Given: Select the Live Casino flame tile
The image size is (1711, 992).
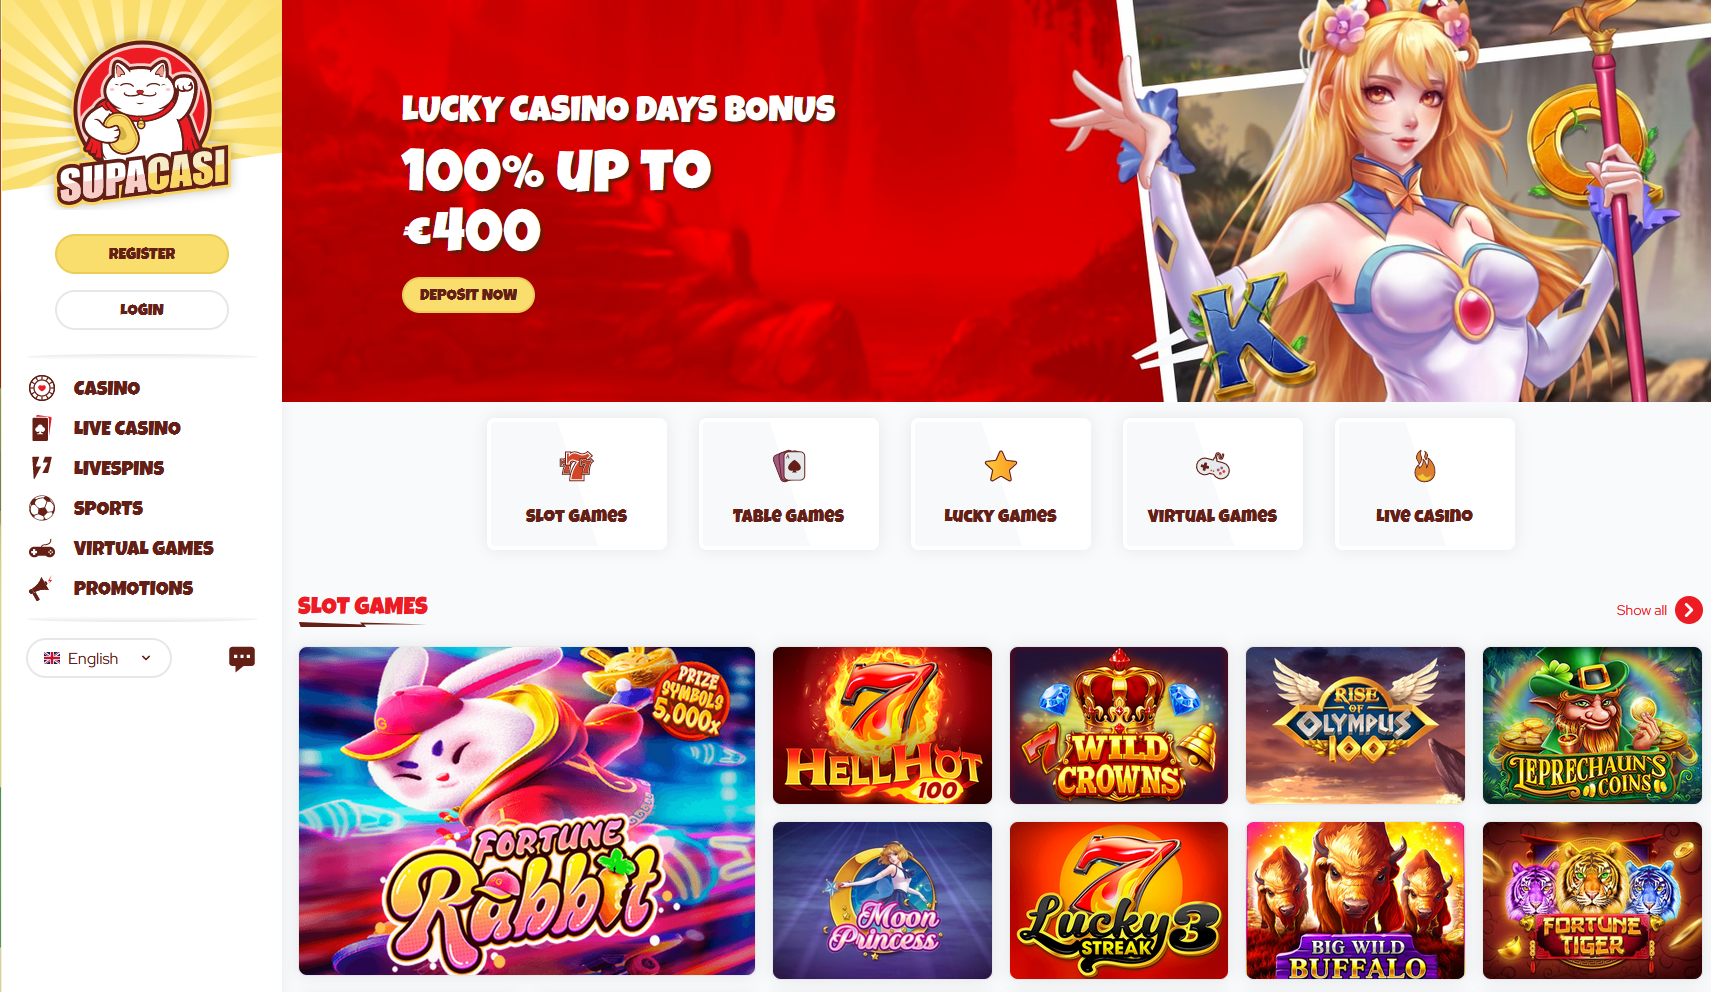Looking at the screenshot, I should [1425, 484].
